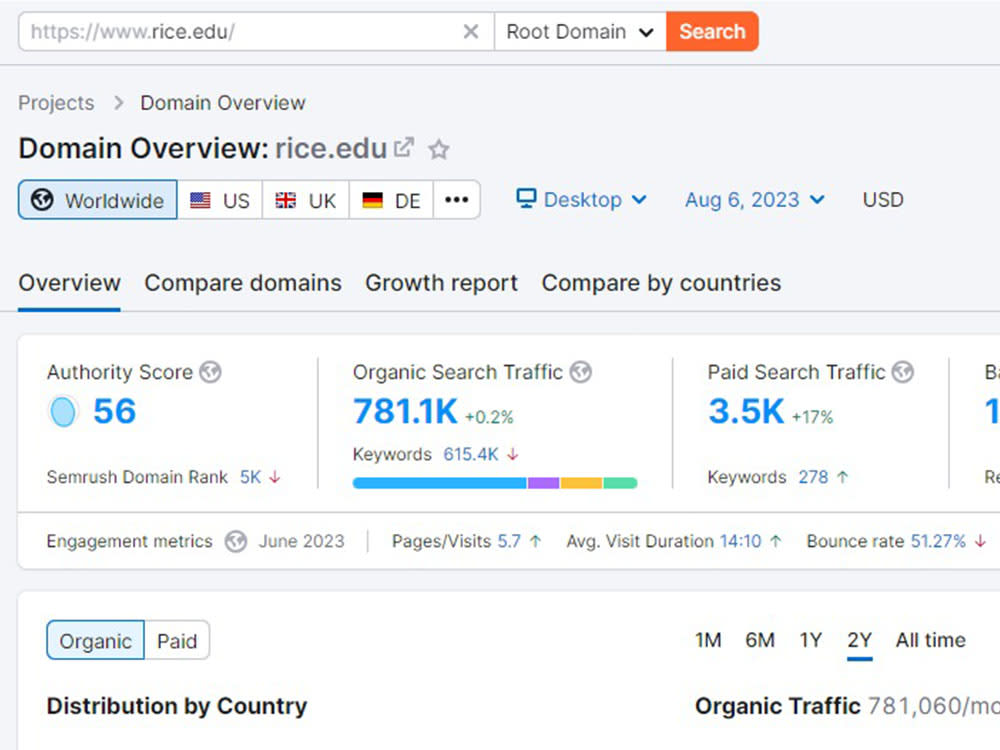Open organic traffic value 781.1K
The width and height of the screenshot is (1000, 750).
[x=406, y=411]
